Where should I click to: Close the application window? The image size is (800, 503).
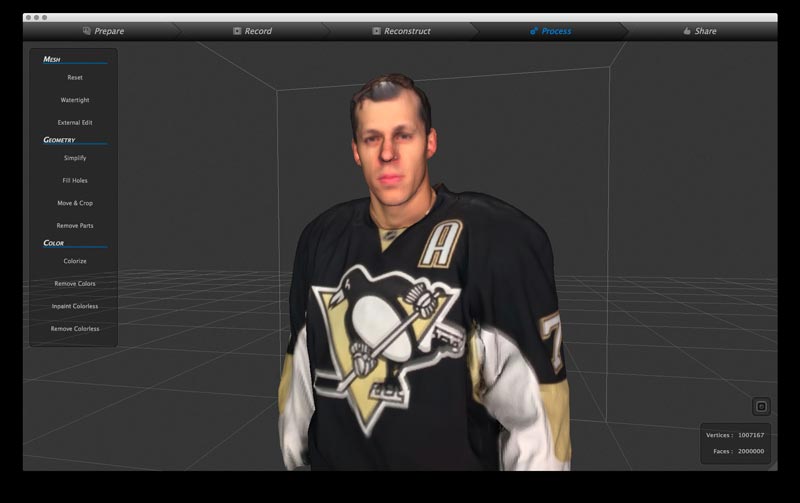[29, 17]
